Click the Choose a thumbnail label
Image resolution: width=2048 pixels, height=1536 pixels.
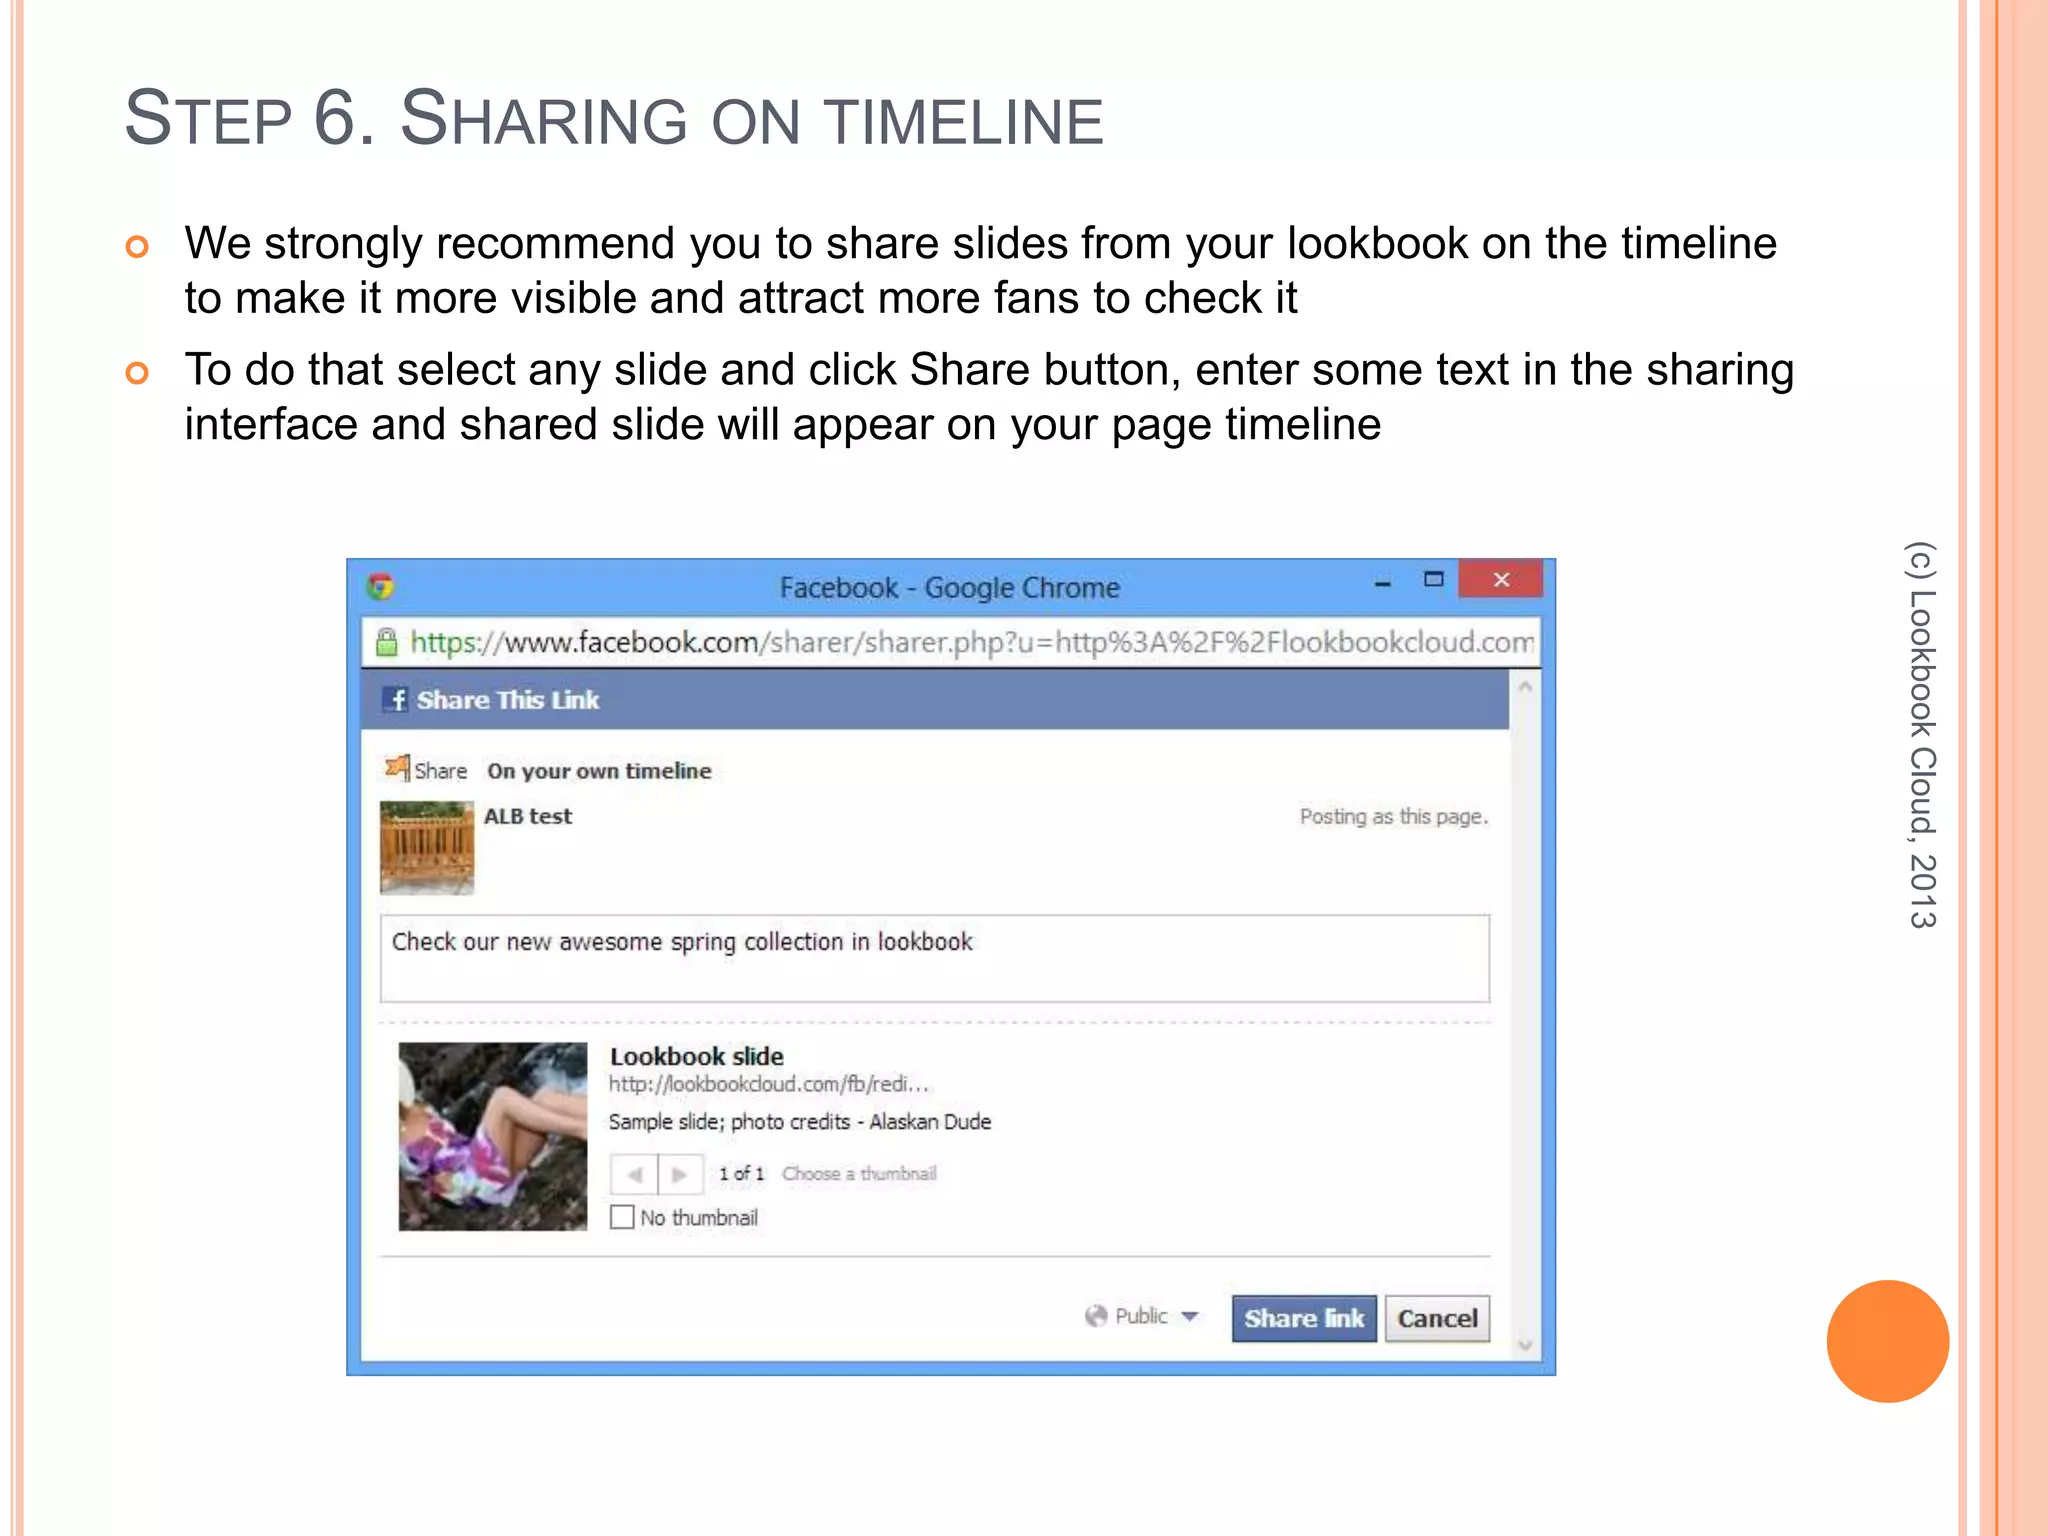[859, 1173]
